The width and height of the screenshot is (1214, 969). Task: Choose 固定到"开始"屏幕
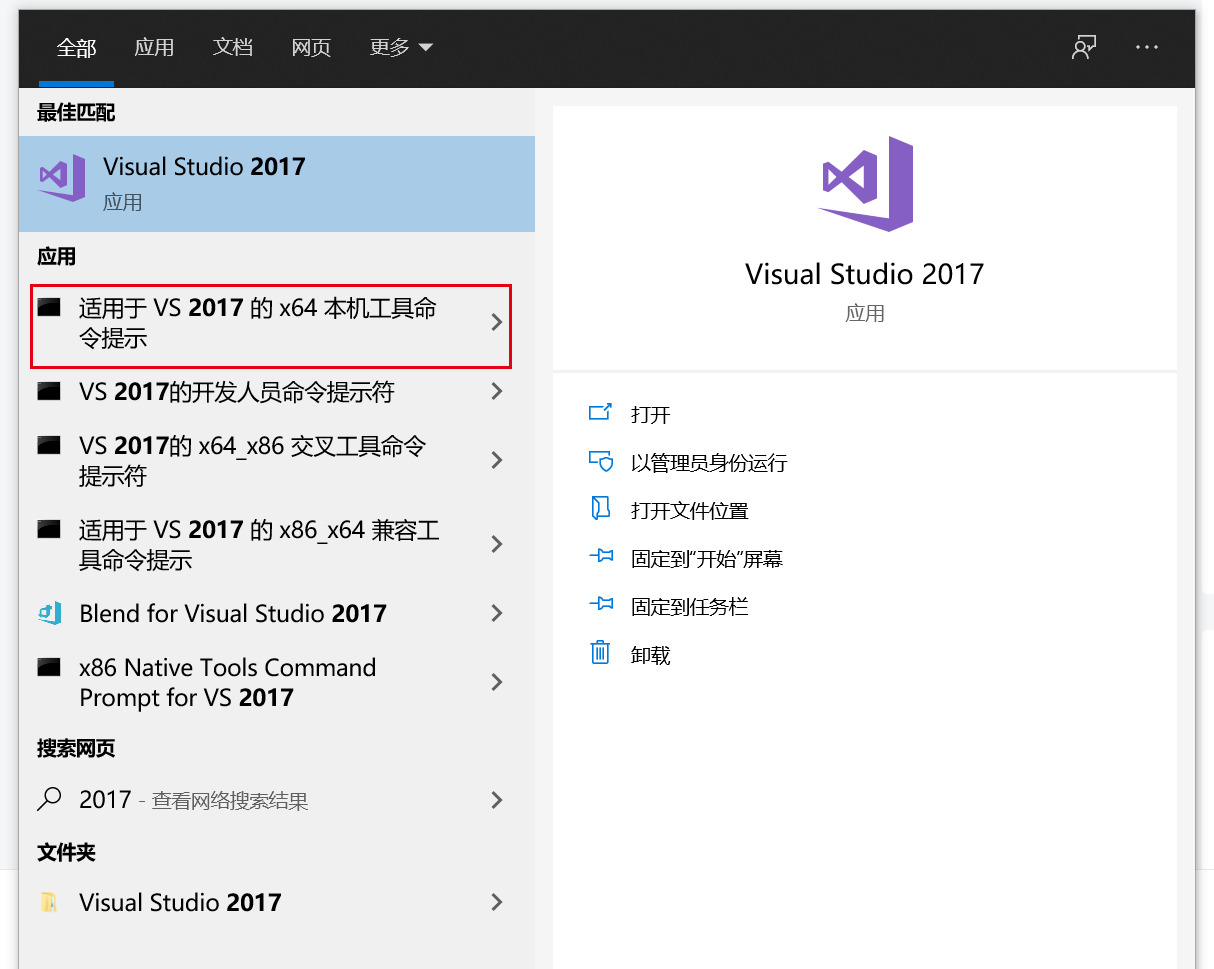tap(707, 558)
